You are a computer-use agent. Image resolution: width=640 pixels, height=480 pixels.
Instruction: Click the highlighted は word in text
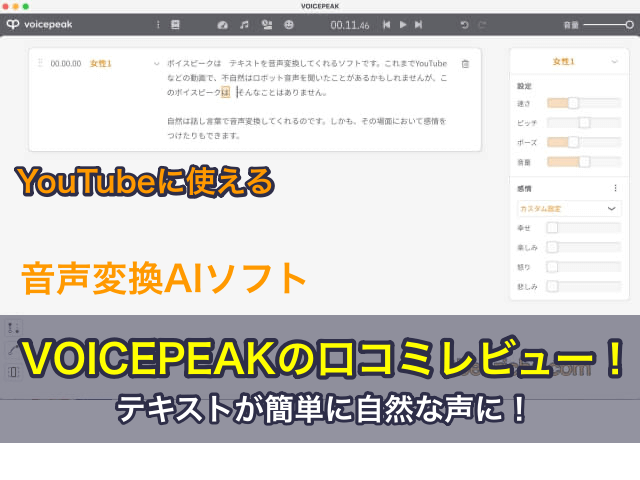[x=225, y=93]
